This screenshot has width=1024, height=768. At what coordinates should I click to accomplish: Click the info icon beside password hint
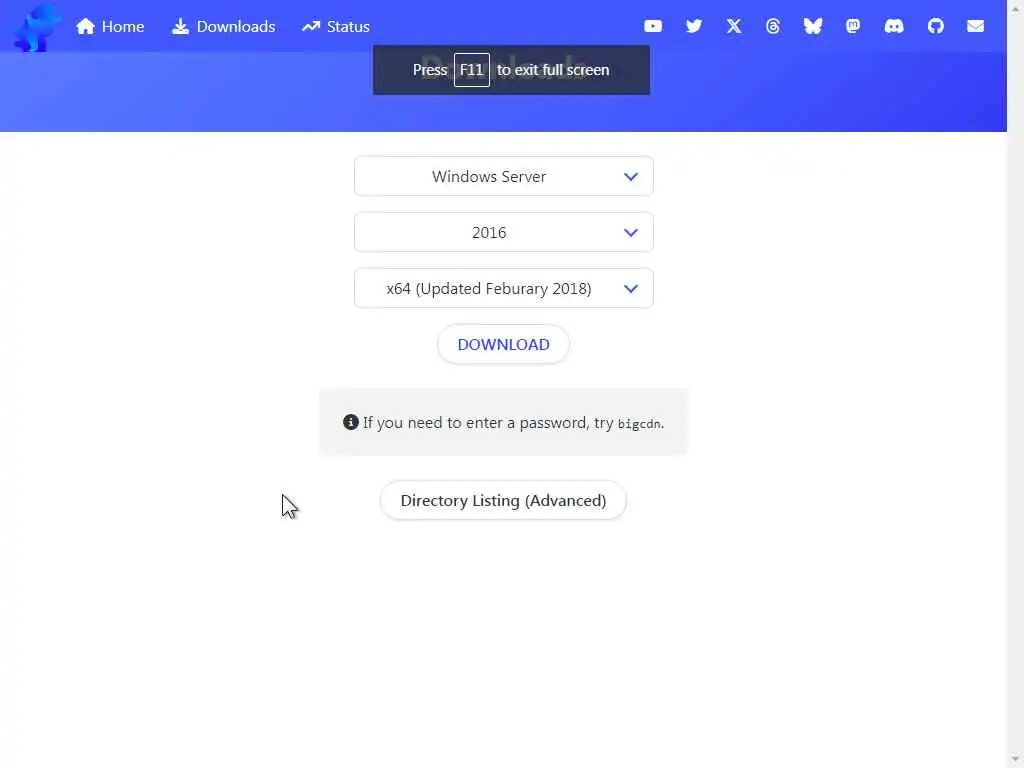click(351, 422)
